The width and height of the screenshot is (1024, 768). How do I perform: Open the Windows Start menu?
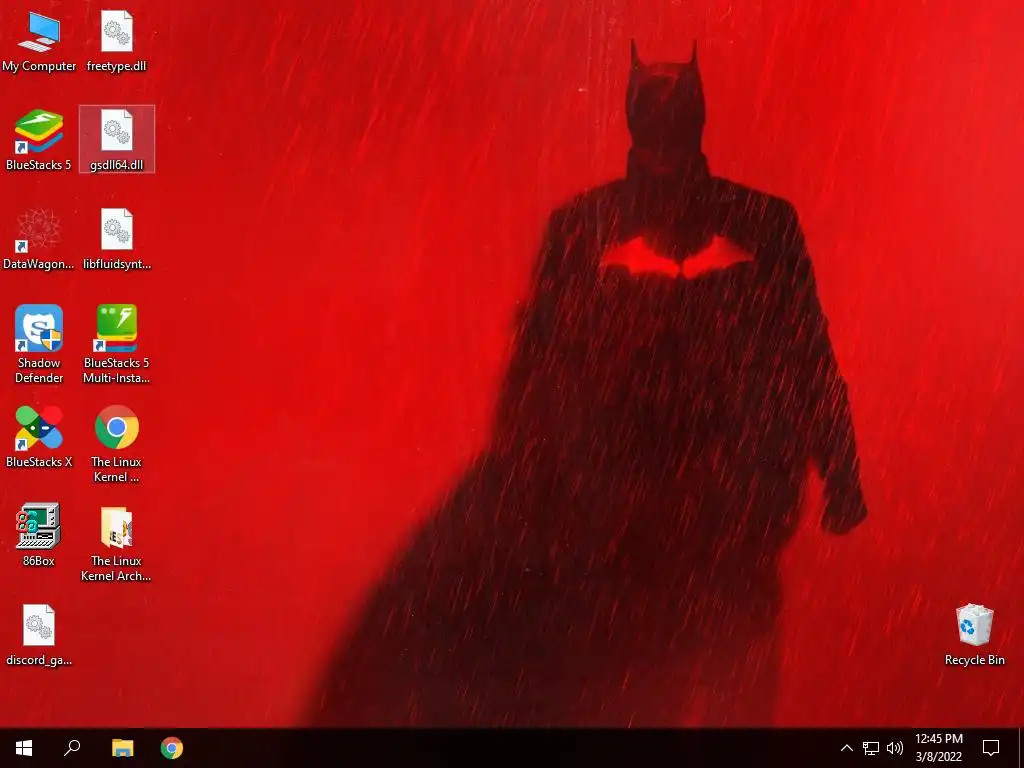point(24,748)
